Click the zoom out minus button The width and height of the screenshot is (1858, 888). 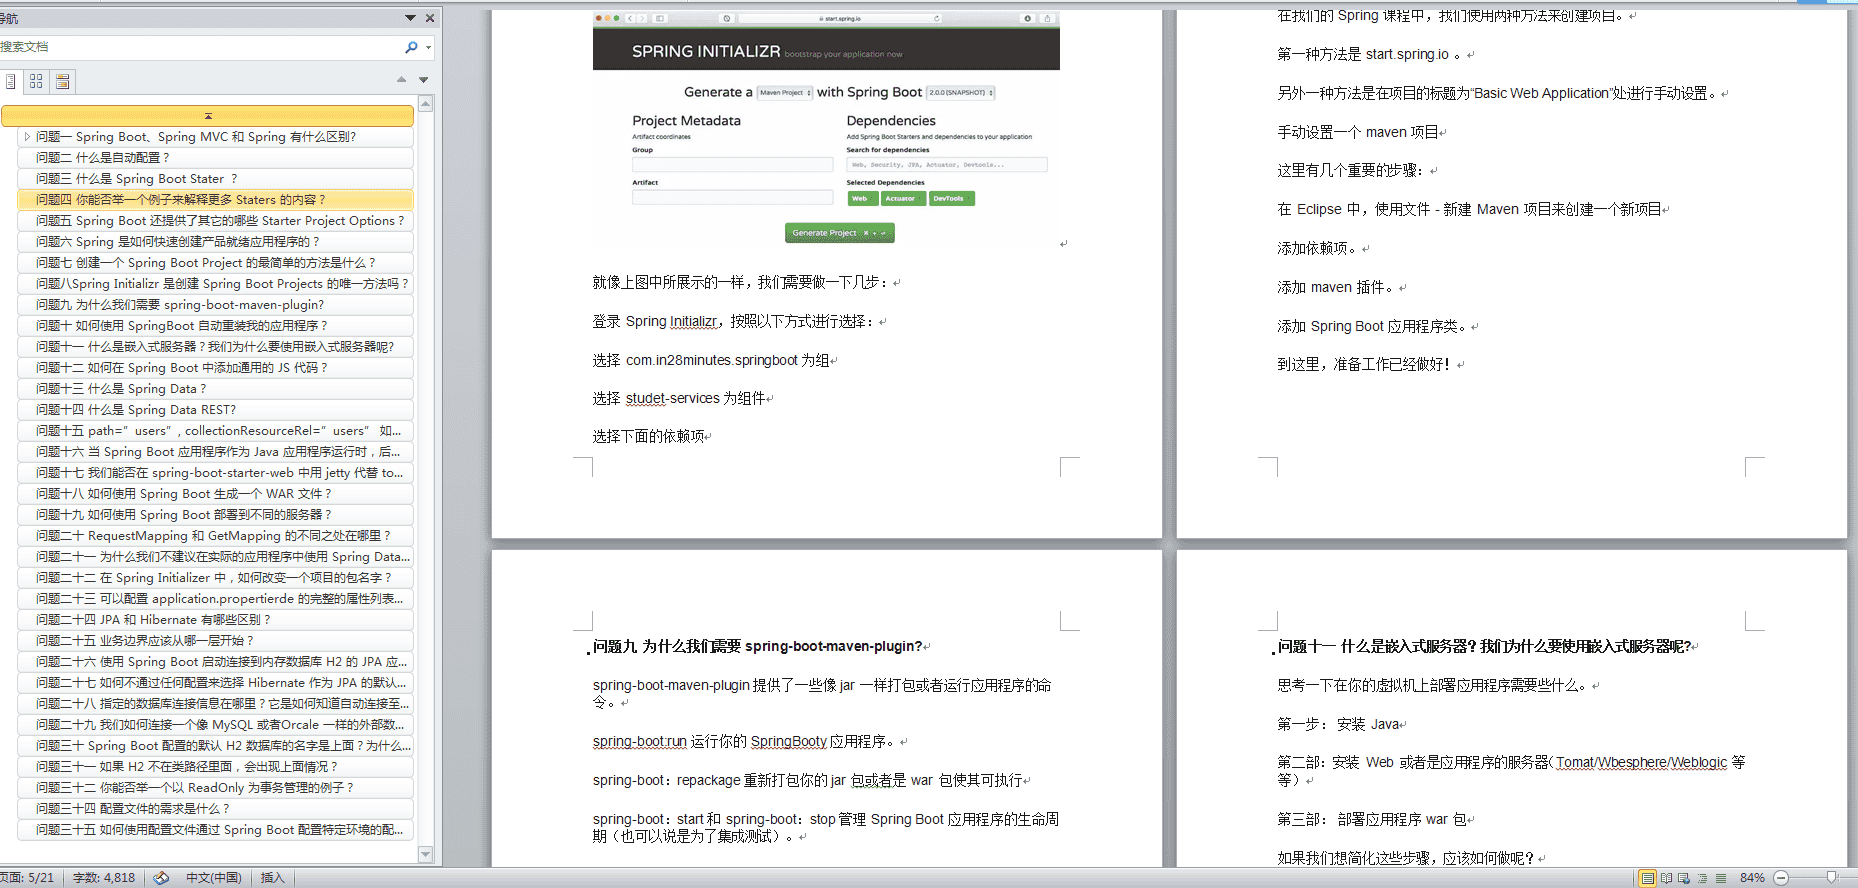coord(1781,878)
